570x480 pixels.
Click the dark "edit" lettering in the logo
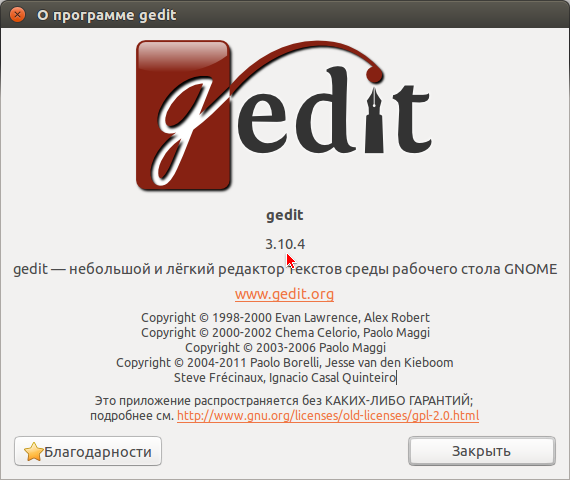pyautogui.click(x=334, y=111)
